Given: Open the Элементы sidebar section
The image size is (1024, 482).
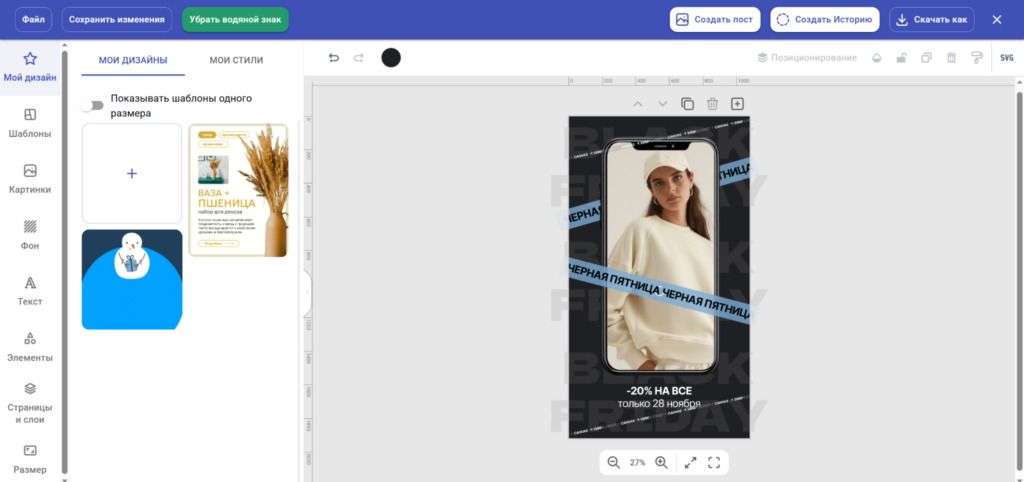Looking at the screenshot, I should pos(30,347).
